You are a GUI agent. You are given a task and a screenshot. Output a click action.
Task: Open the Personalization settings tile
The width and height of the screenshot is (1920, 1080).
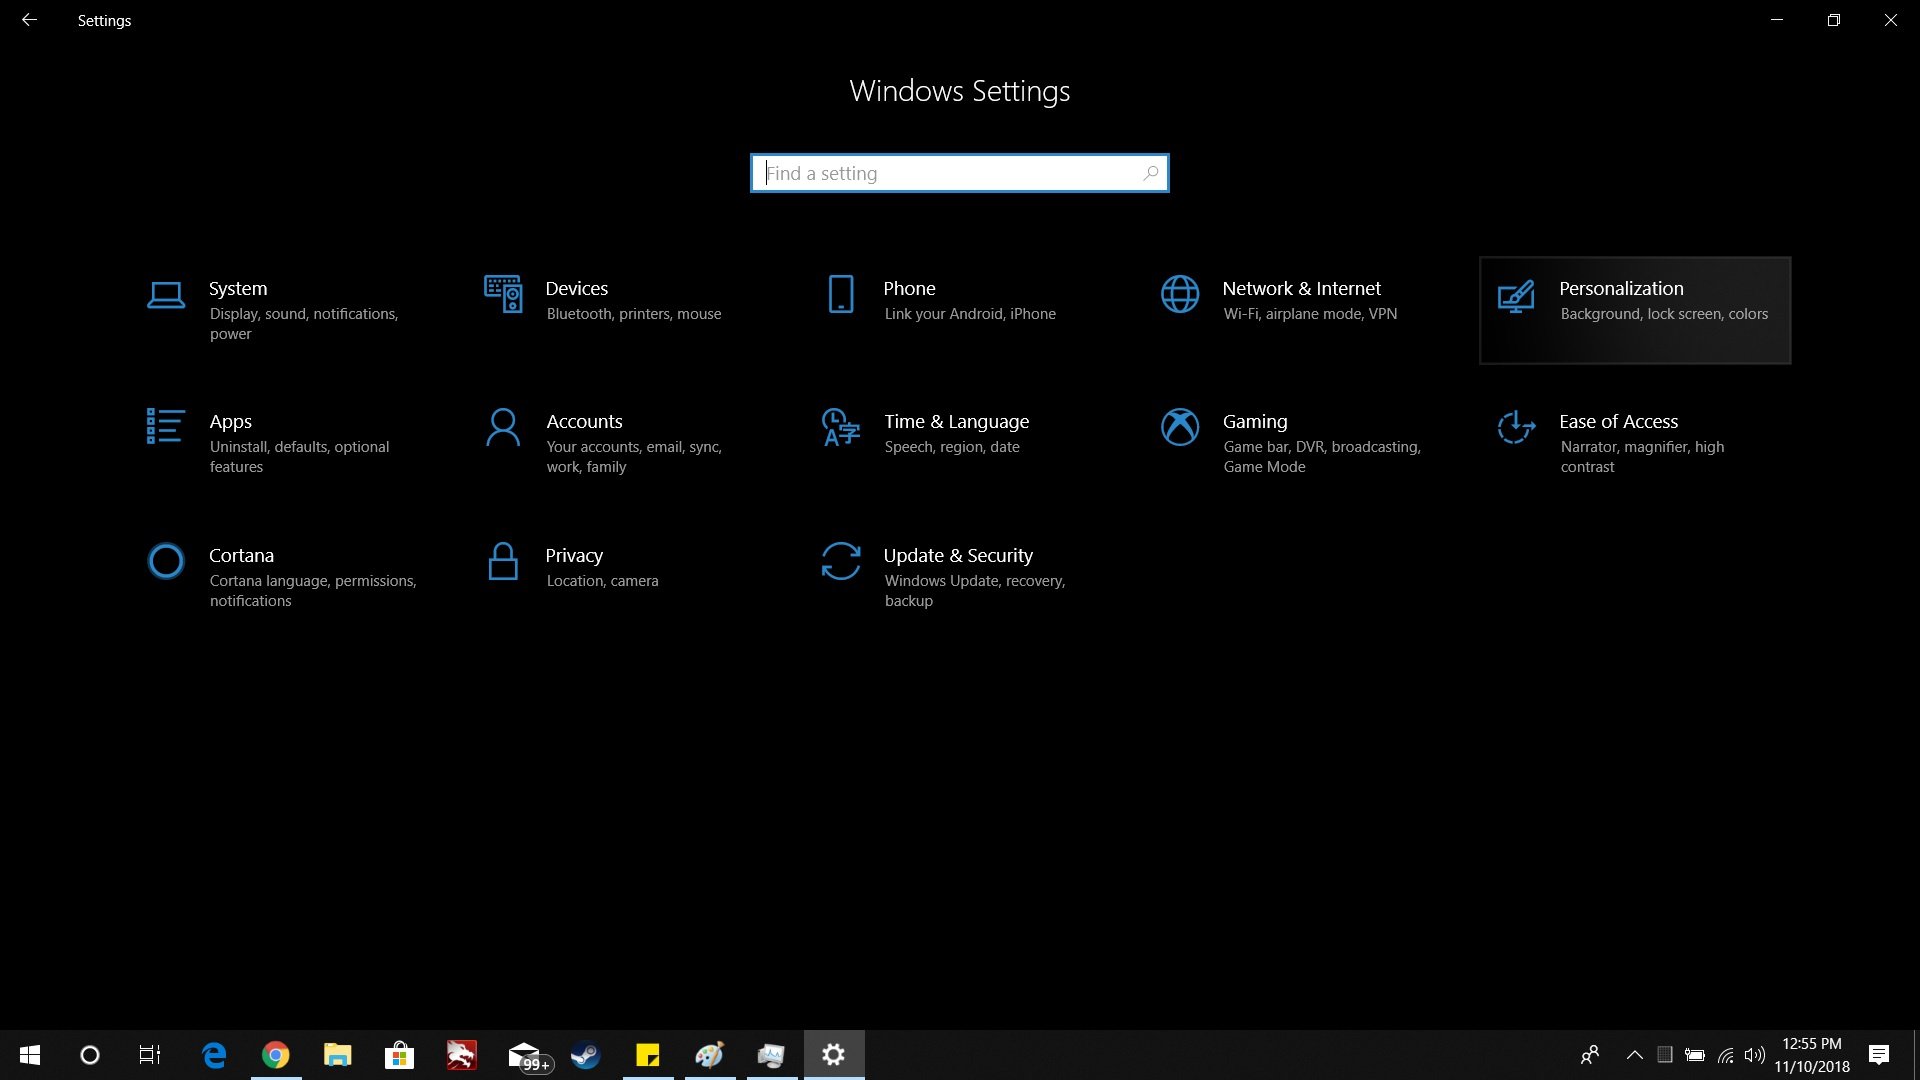click(1635, 310)
